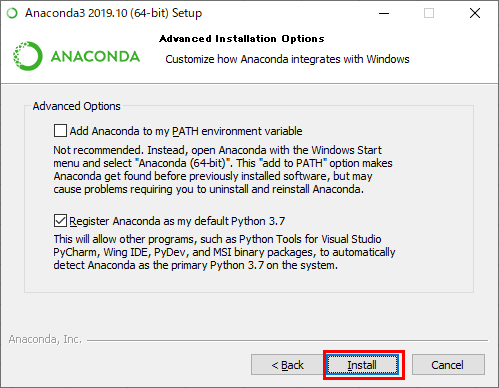Click the green Anaconda ring logo in header
The width and height of the screenshot is (499, 388).
click(28, 56)
